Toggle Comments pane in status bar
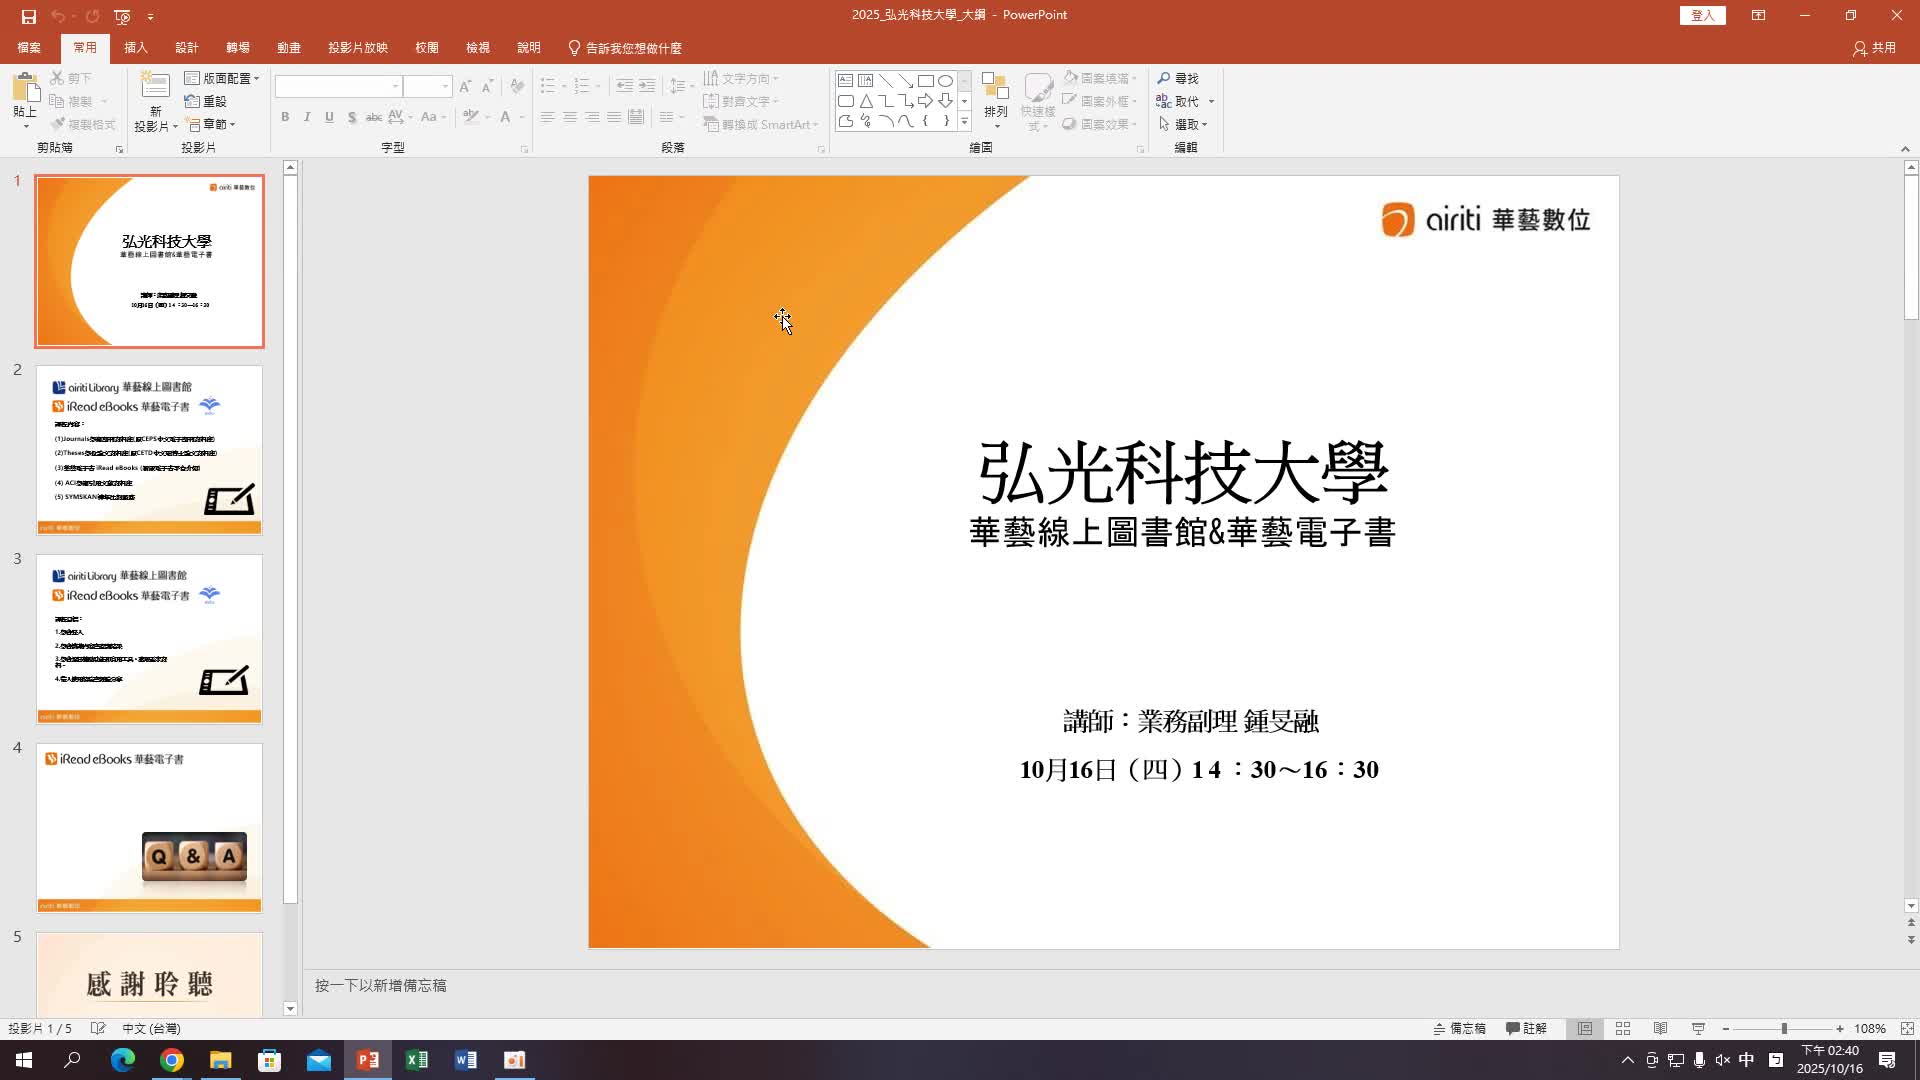This screenshot has width=1920, height=1080. 1527,1029
